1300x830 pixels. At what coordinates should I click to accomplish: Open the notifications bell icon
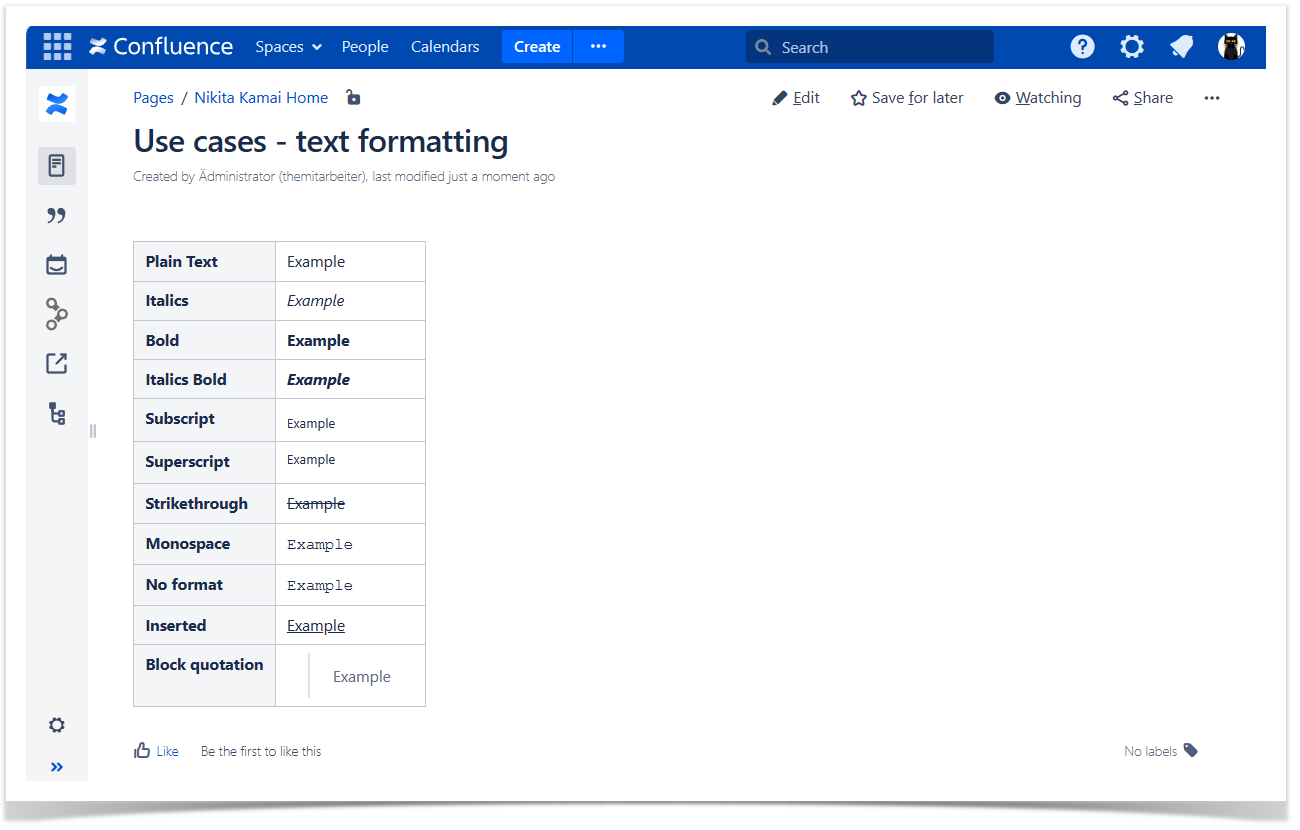coord(1182,47)
